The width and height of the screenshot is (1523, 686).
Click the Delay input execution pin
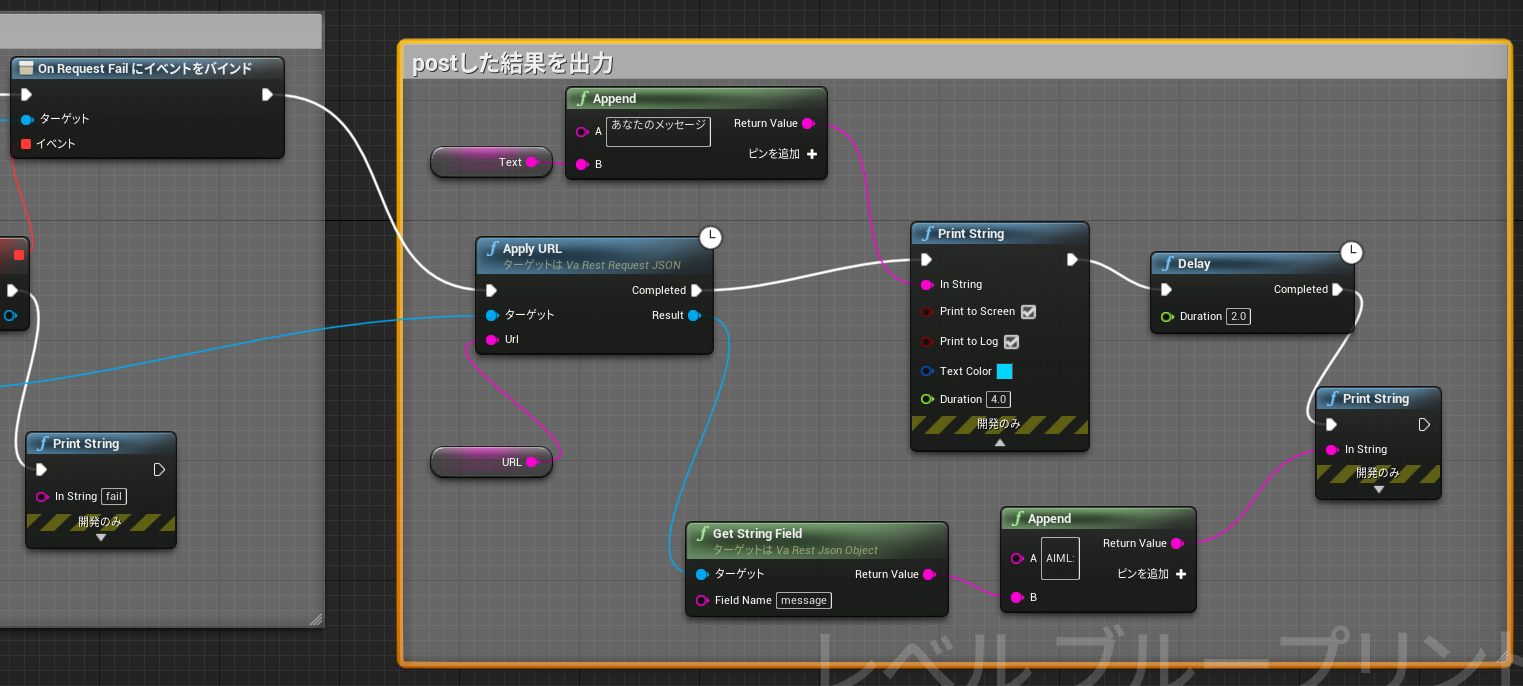pos(1166,290)
